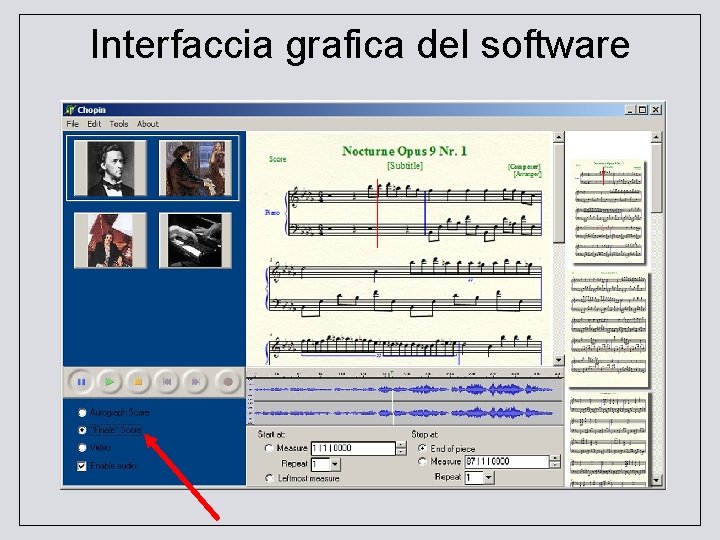This screenshot has height=540, width=720.
Task: Click the second score page thumbnail
Action: pos(608,328)
